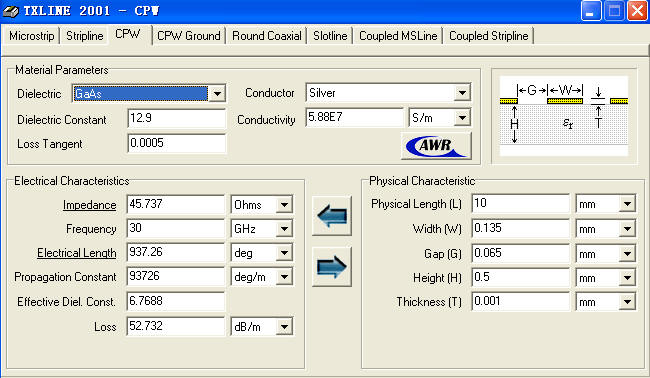Click the Thickness (T) field 0.001
Screen dimensions: 650x378
521,301
